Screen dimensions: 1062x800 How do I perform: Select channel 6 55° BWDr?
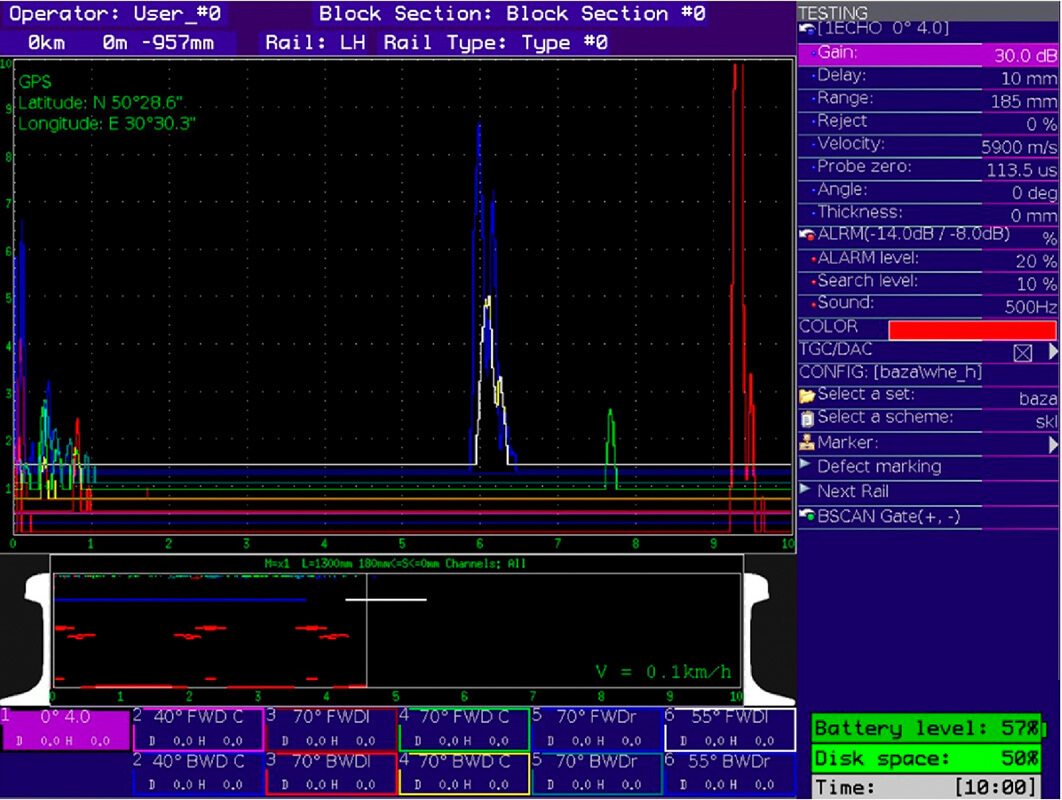(x=730, y=774)
